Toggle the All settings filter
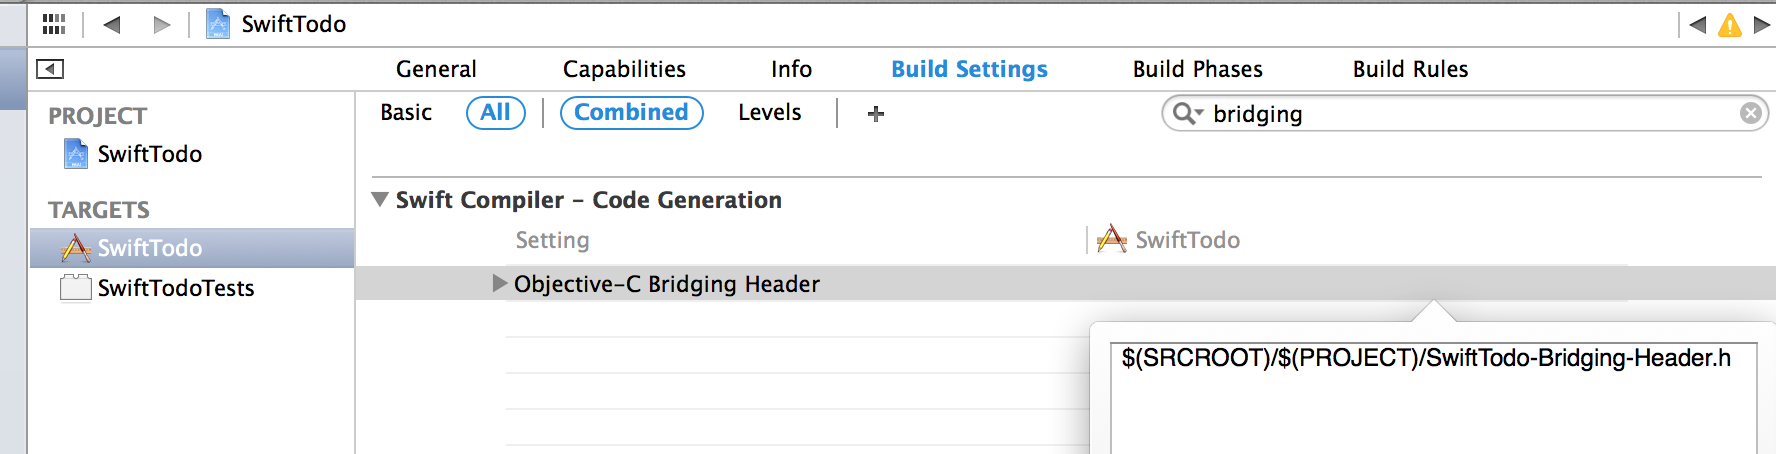The height and width of the screenshot is (454, 1776). point(495,113)
